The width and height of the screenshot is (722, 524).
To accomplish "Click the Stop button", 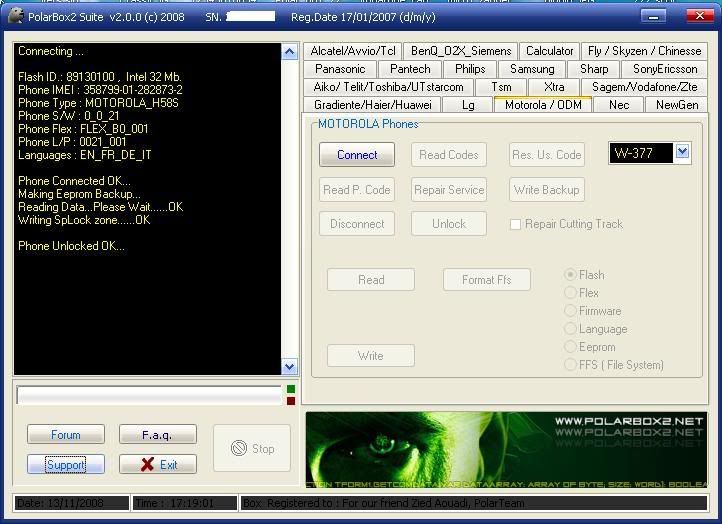I will tap(252, 448).
